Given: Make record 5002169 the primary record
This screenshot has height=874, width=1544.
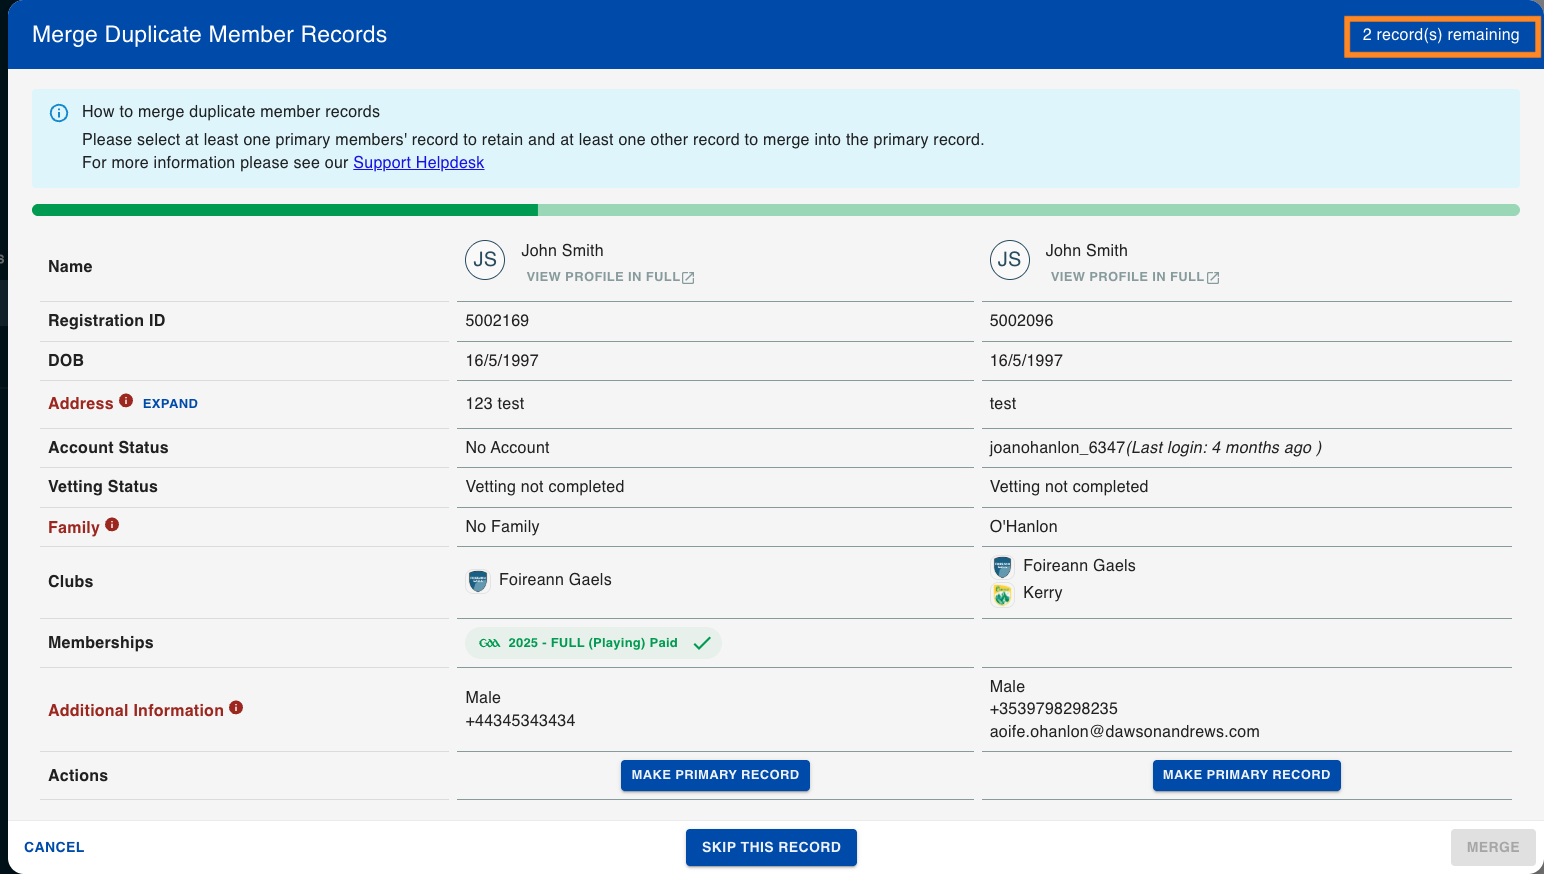Looking at the screenshot, I should pos(715,775).
